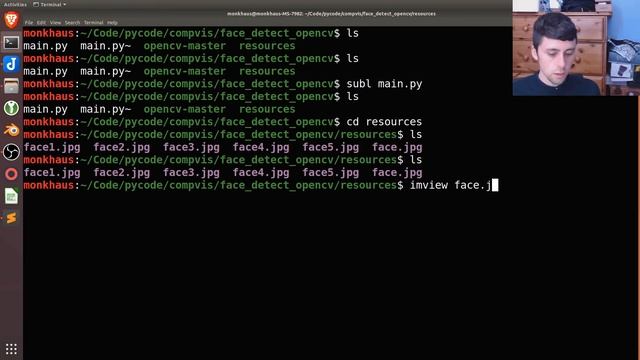Click the webcam overlay video thumbnail
Screen dimensions: 640x360
[576, 48]
